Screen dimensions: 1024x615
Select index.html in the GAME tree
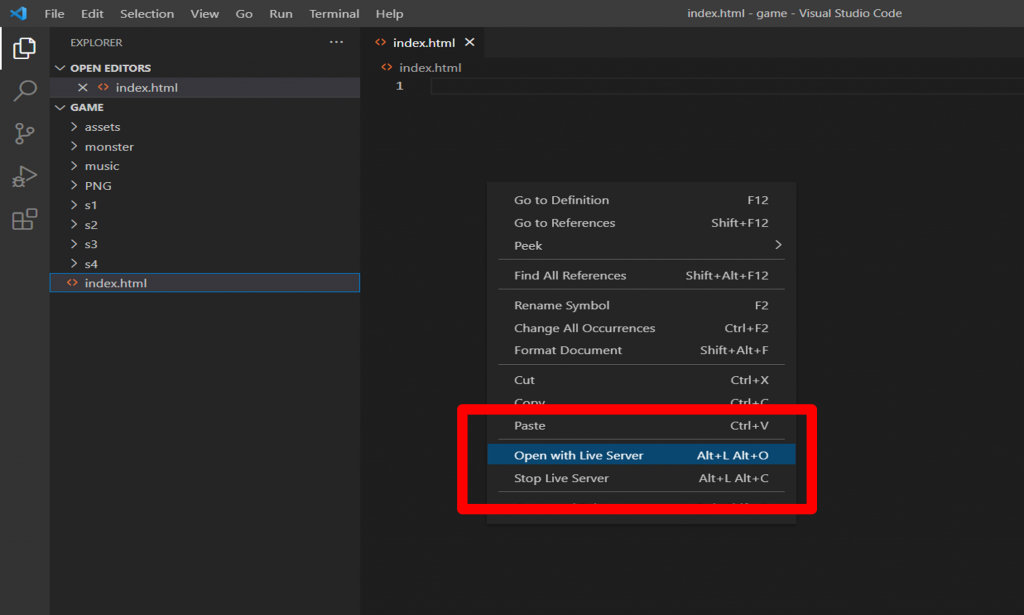(x=204, y=283)
